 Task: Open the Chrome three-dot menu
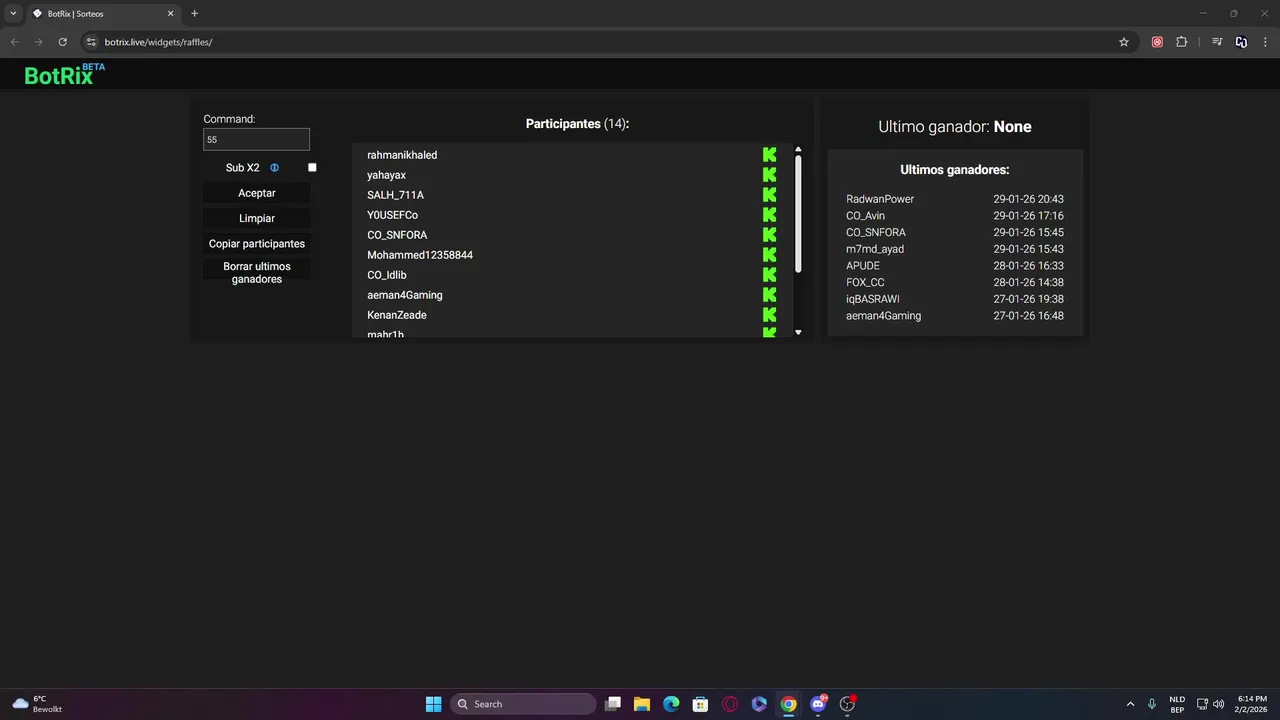coord(1266,42)
